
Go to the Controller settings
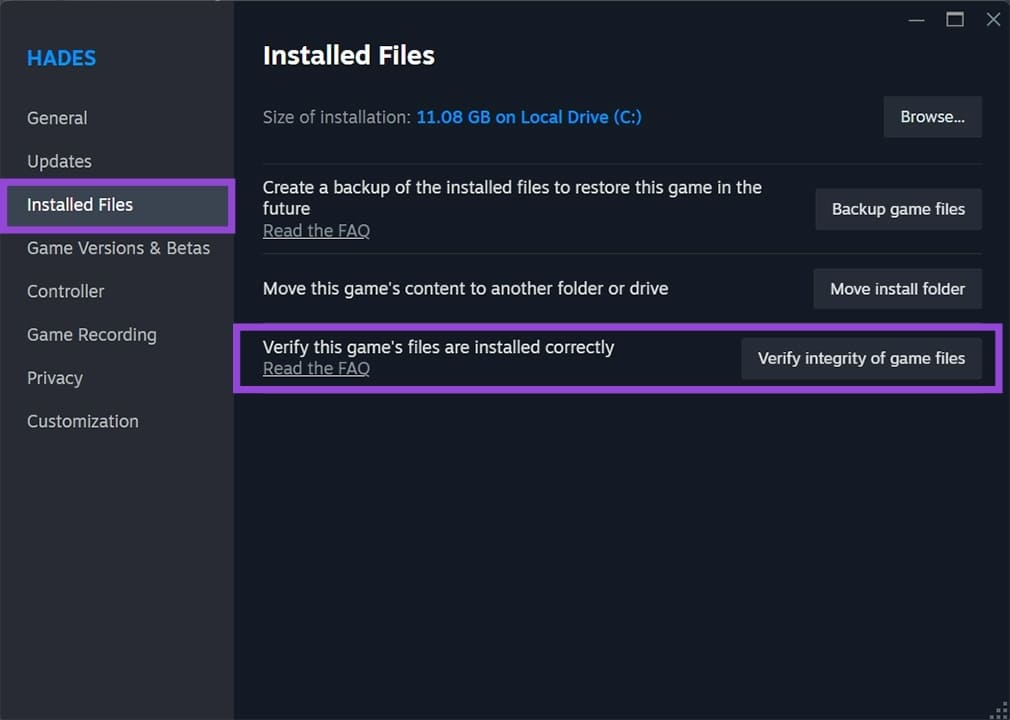[65, 291]
